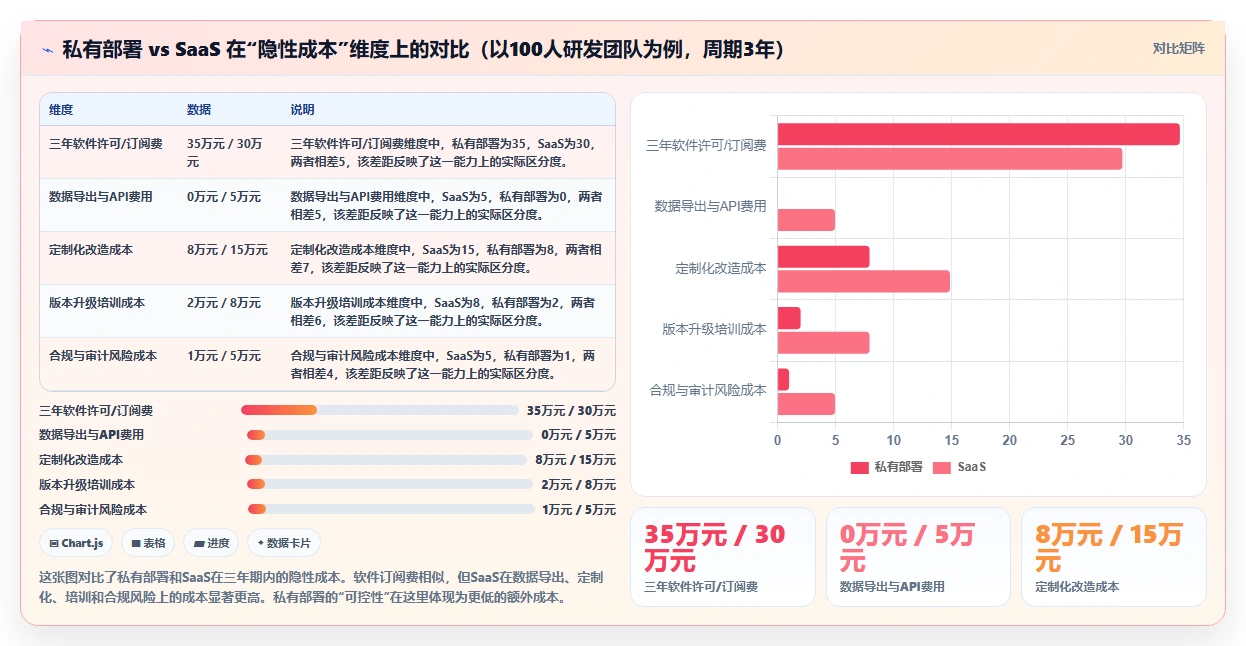The height and width of the screenshot is (646, 1246).
Task: Click the 说明 text starting 三年软件许可/订阅费维度中
Action: click(445, 152)
